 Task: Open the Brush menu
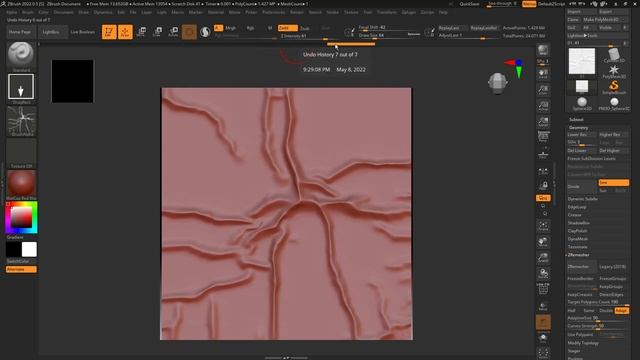coord(28,12)
